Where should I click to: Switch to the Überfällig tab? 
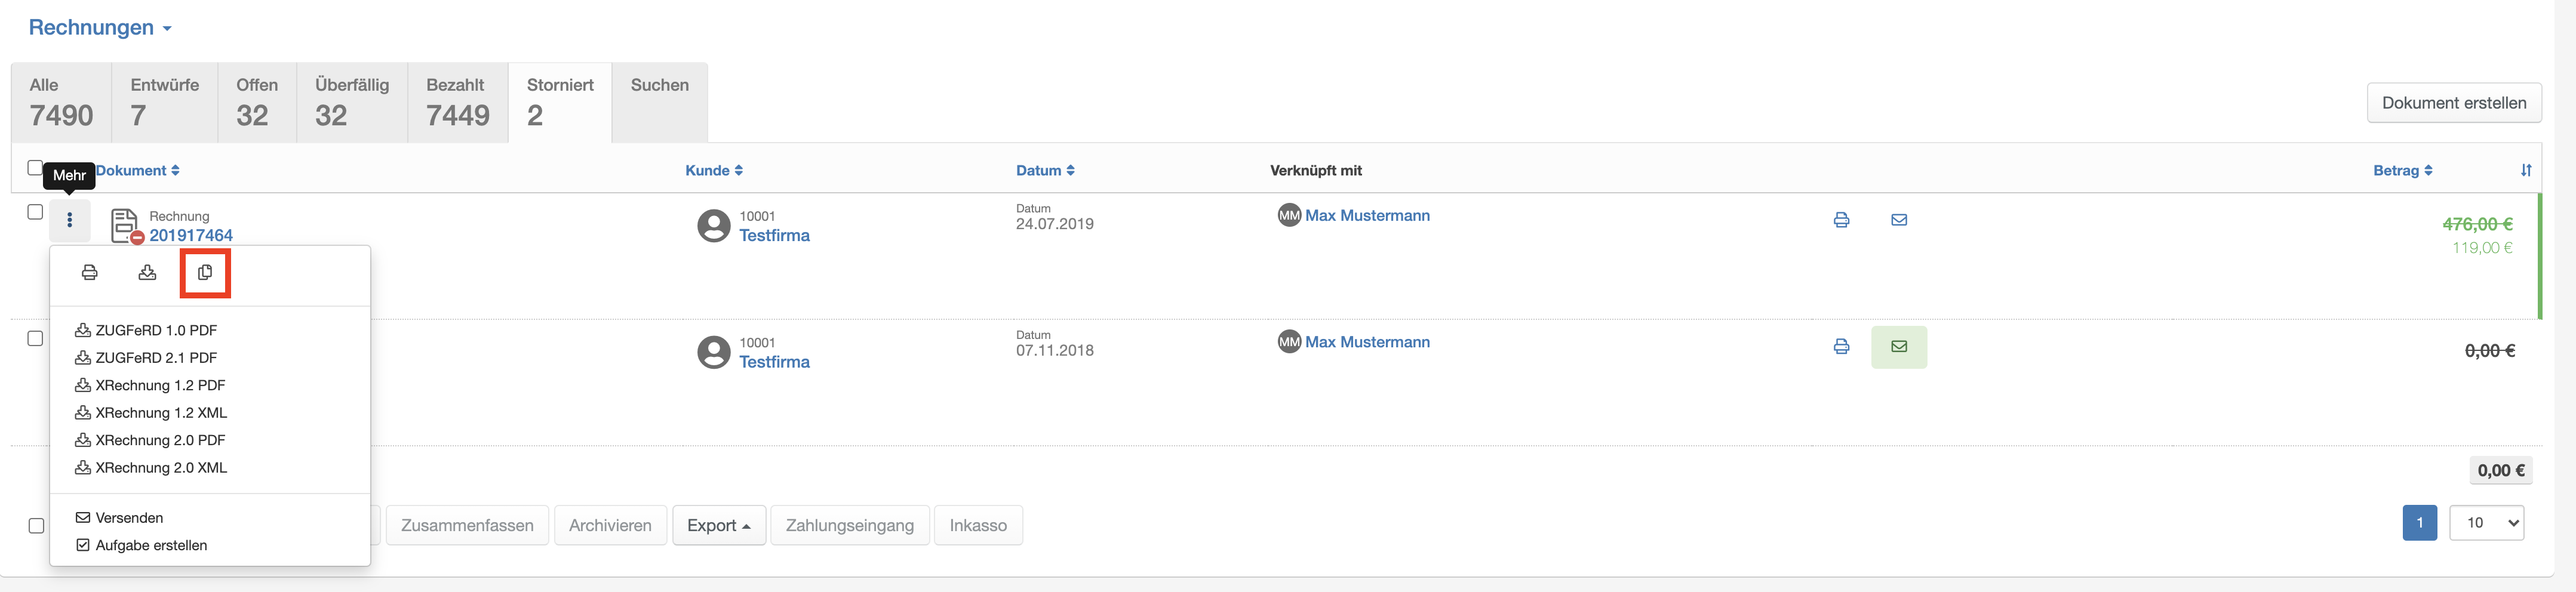[352, 103]
